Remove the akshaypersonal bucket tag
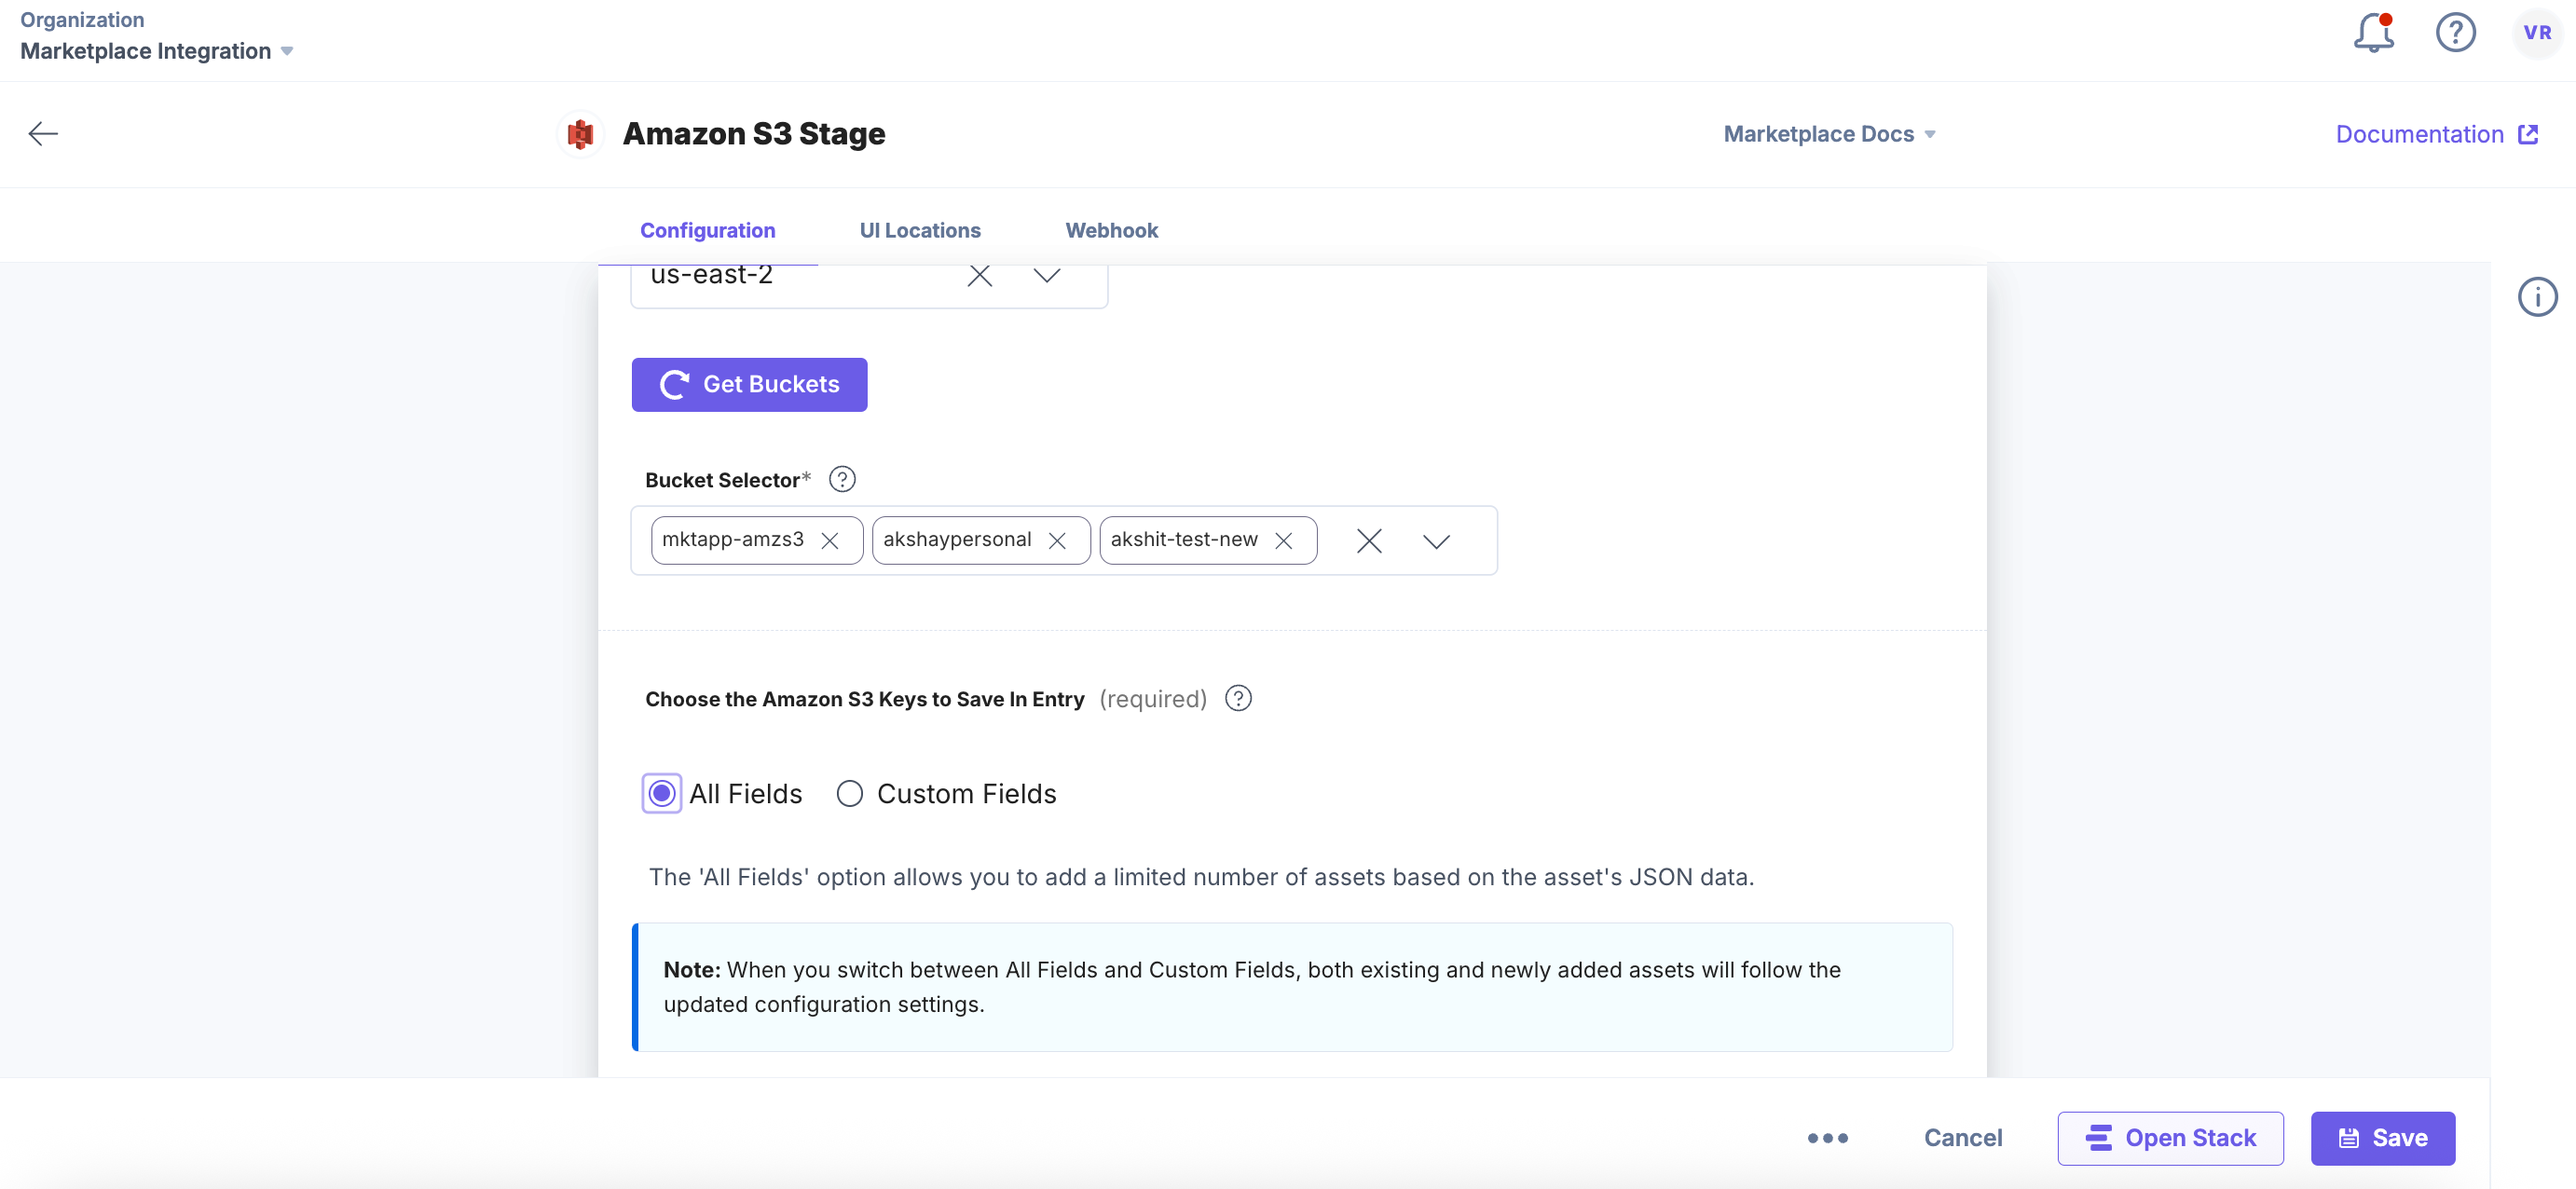This screenshot has width=2576, height=1189. coord(1057,541)
